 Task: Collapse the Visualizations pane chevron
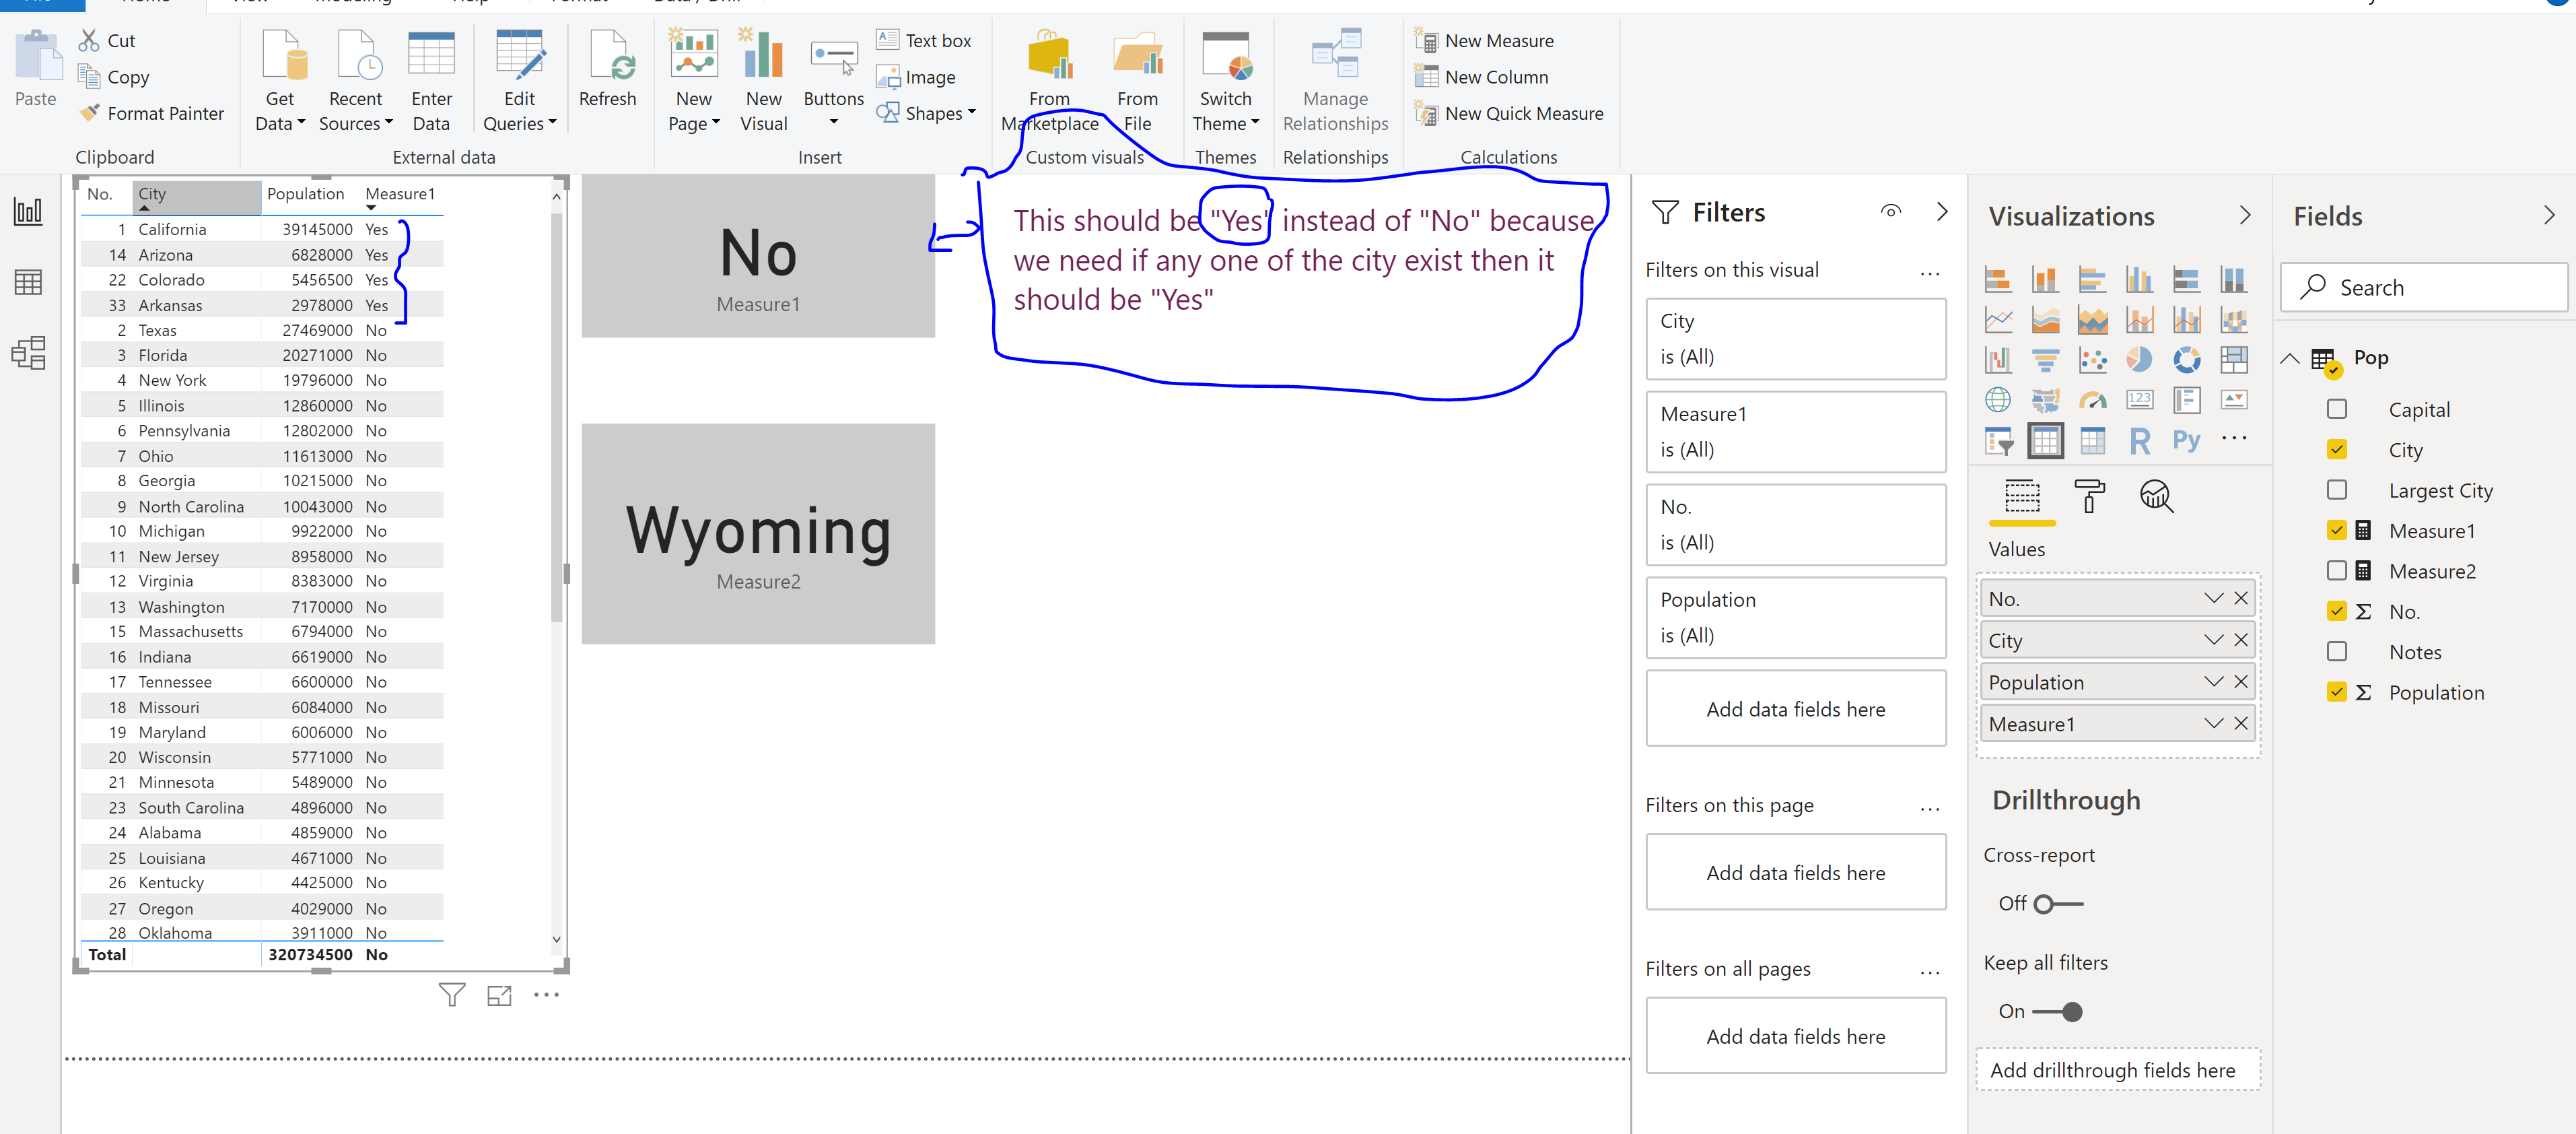(2245, 215)
